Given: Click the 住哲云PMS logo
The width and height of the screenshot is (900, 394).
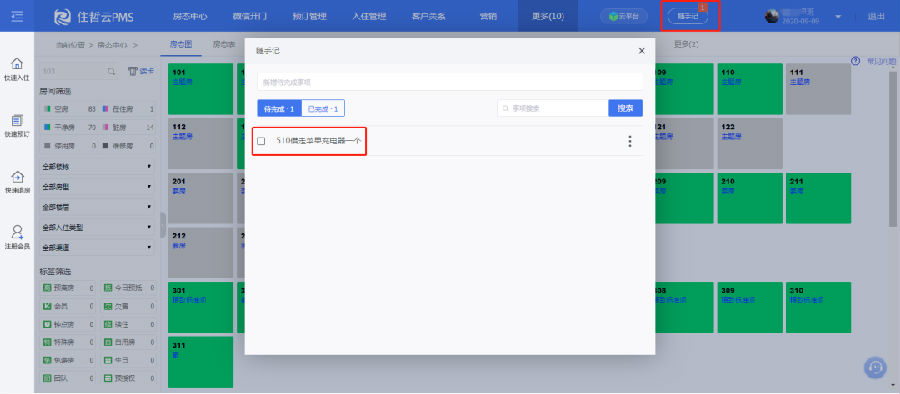Looking at the screenshot, I should point(94,17).
